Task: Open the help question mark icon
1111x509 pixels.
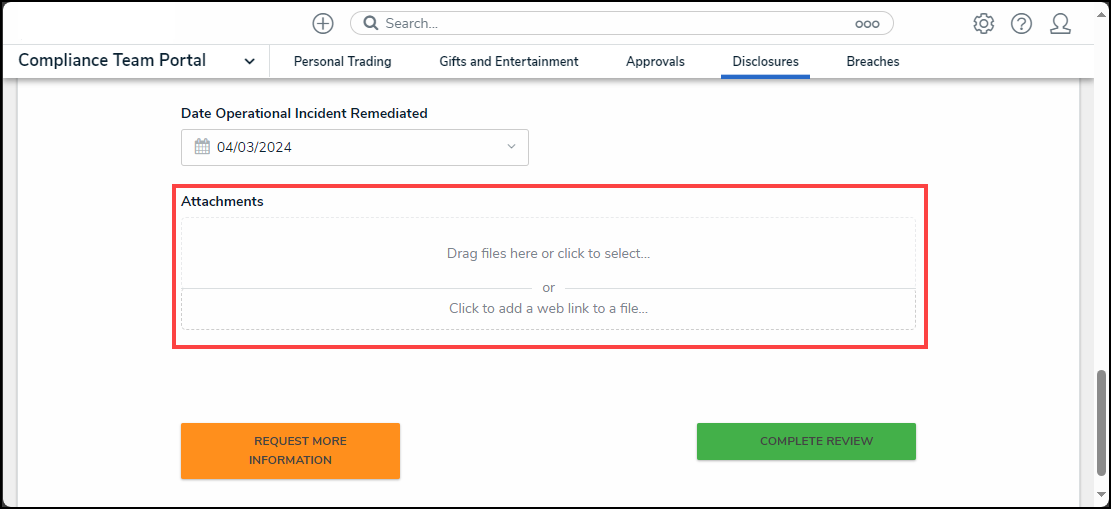Action: point(1021,23)
